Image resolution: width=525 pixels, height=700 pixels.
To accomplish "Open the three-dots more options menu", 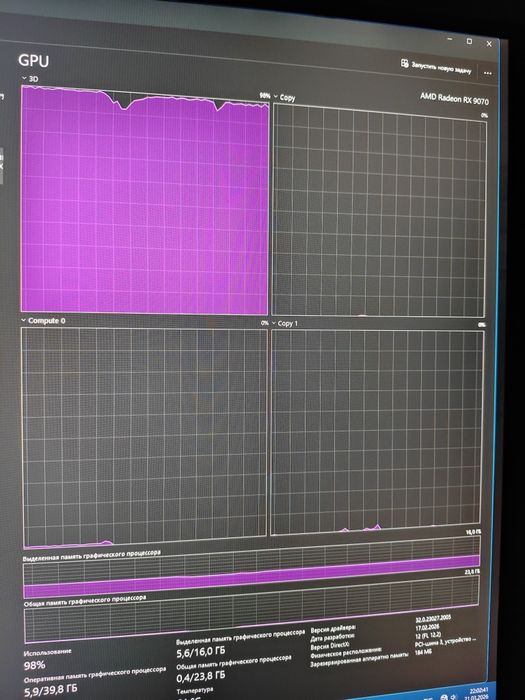I will point(488,73).
